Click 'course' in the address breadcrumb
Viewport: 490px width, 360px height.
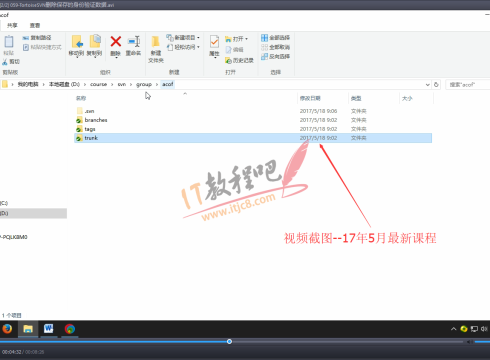click(99, 84)
